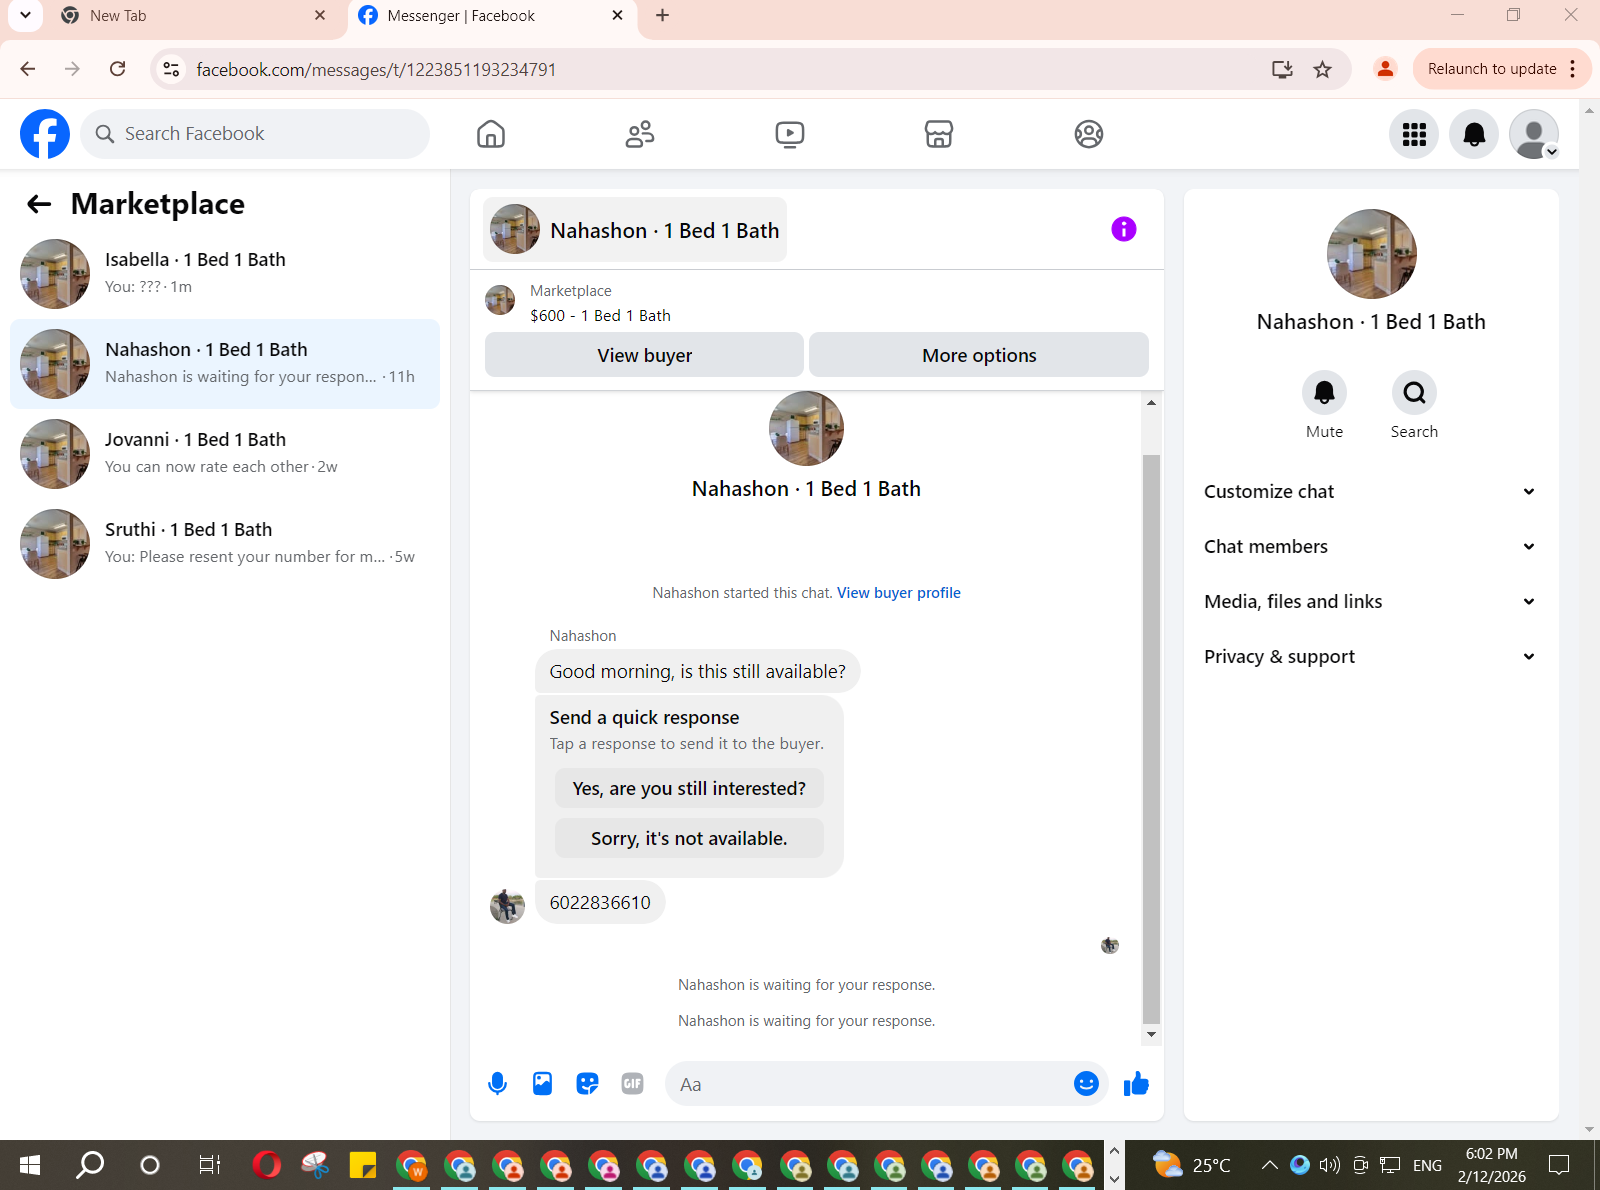Screen dimensions: 1600x1190
Task: Open the Chrome three-dot menu
Action: click(x=1573, y=69)
